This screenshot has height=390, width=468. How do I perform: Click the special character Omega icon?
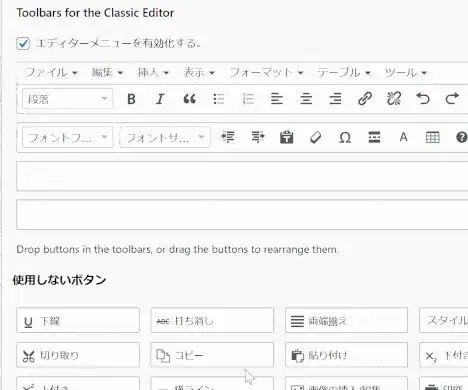click(345, 137)
